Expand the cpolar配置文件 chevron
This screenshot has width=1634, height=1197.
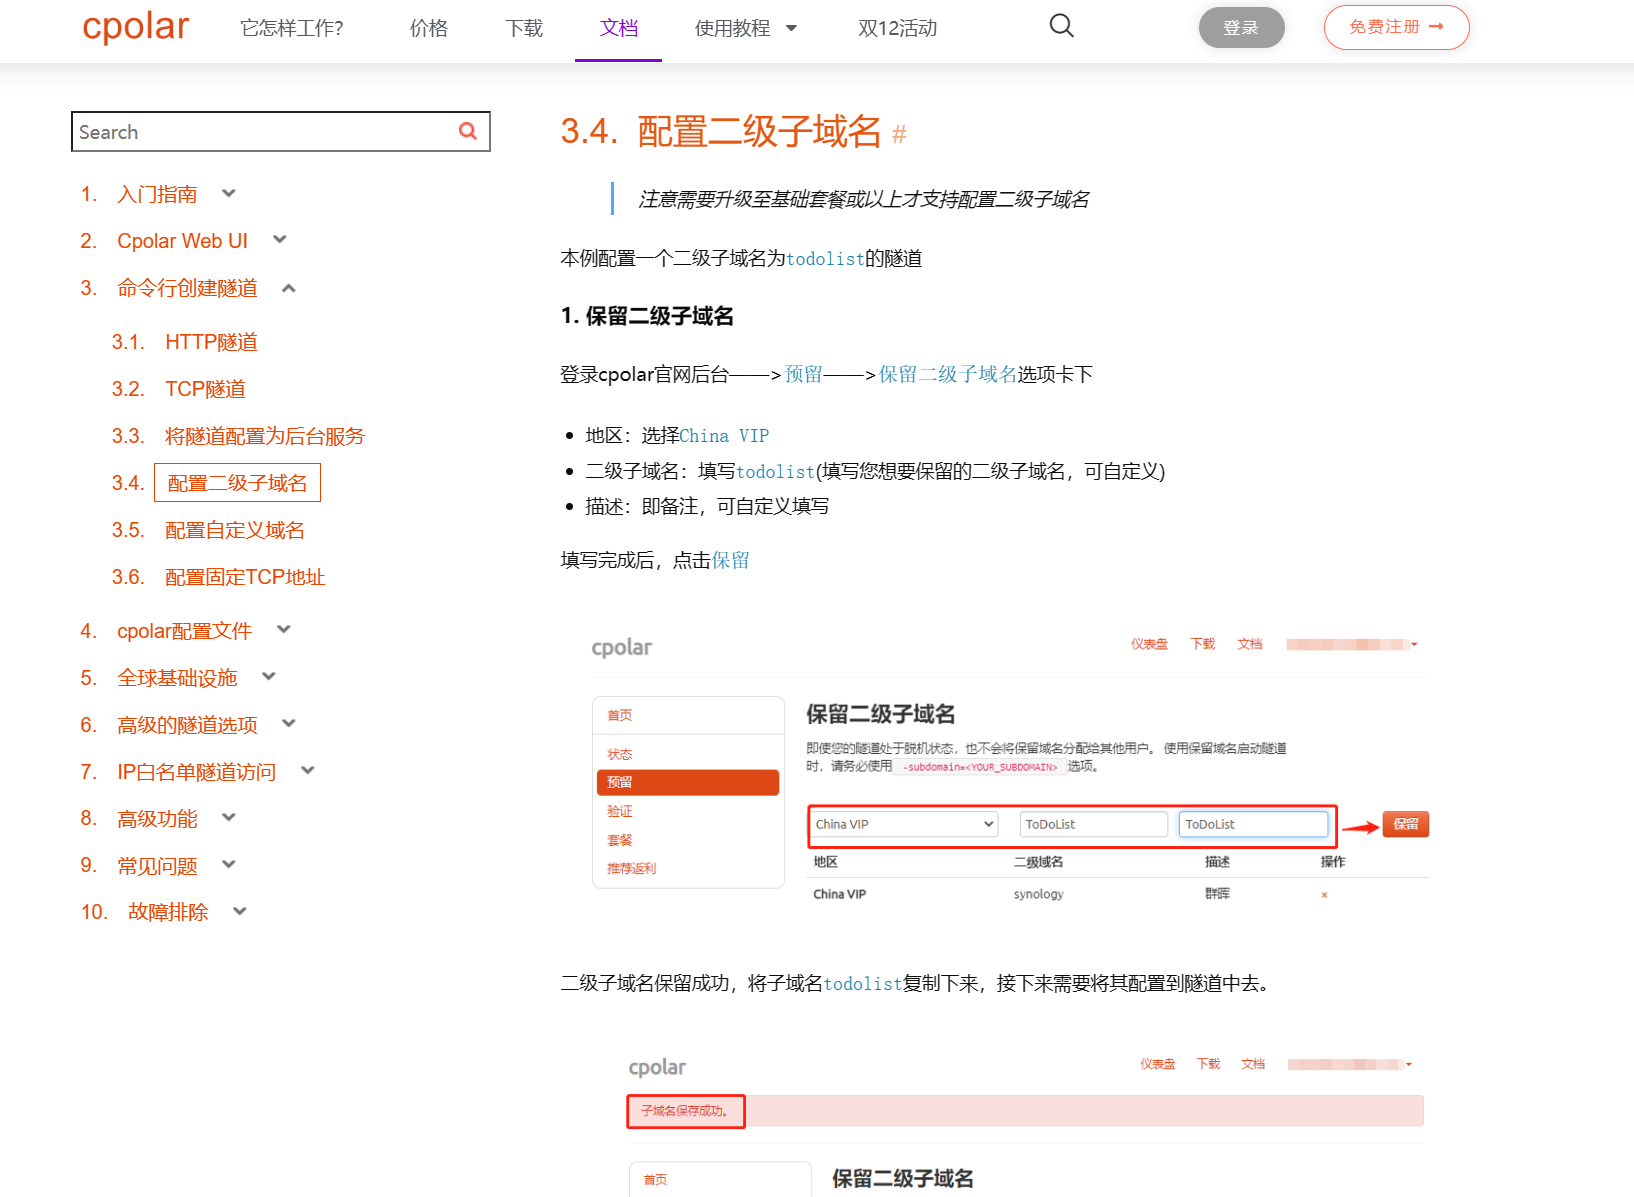pos(284,629)
